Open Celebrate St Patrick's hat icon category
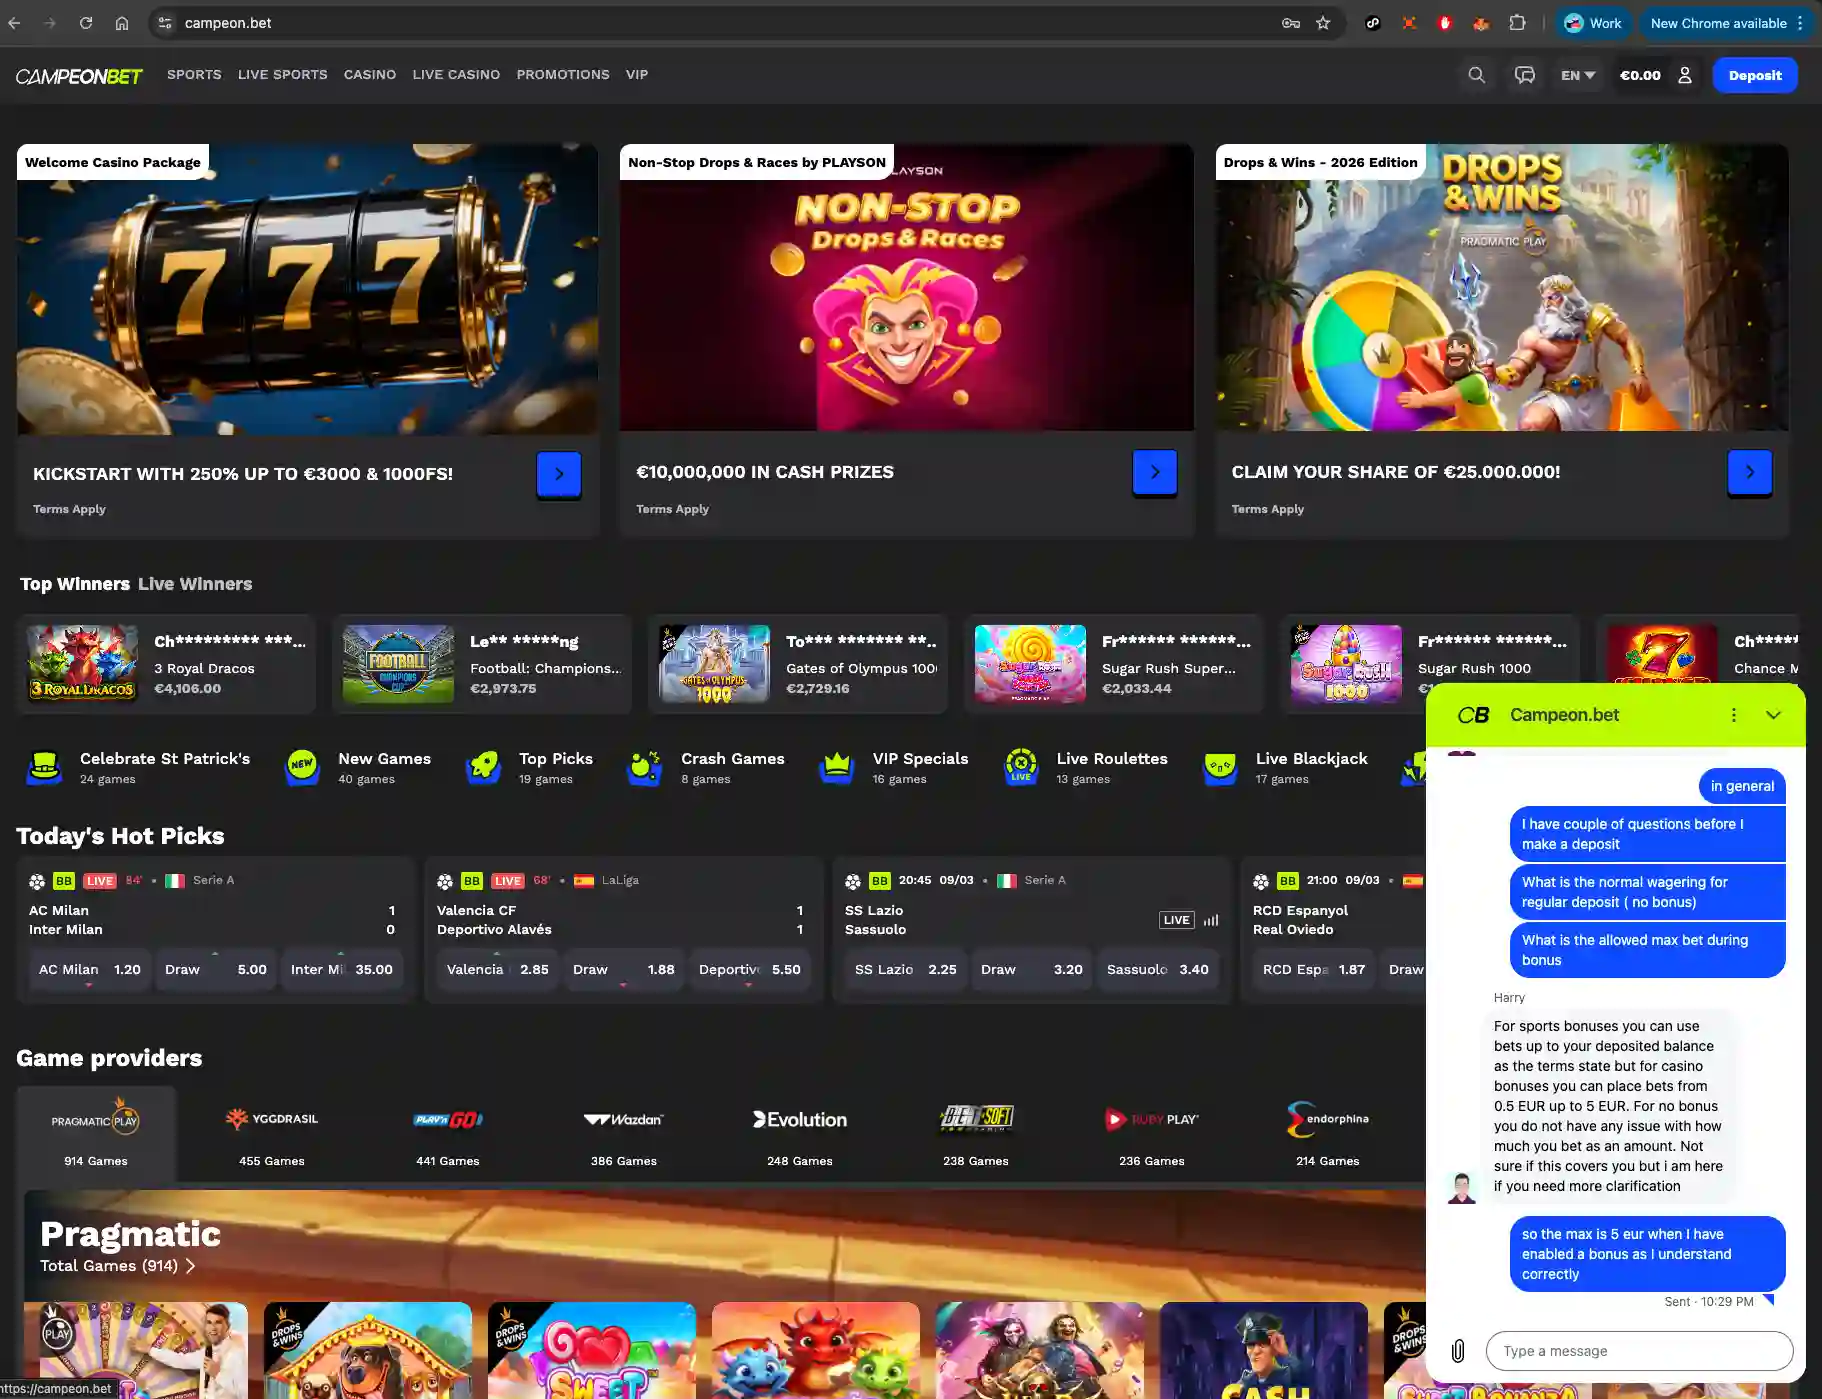Image resolution: width=1822 pixels, height=1399 pixels. pos(44,767)
